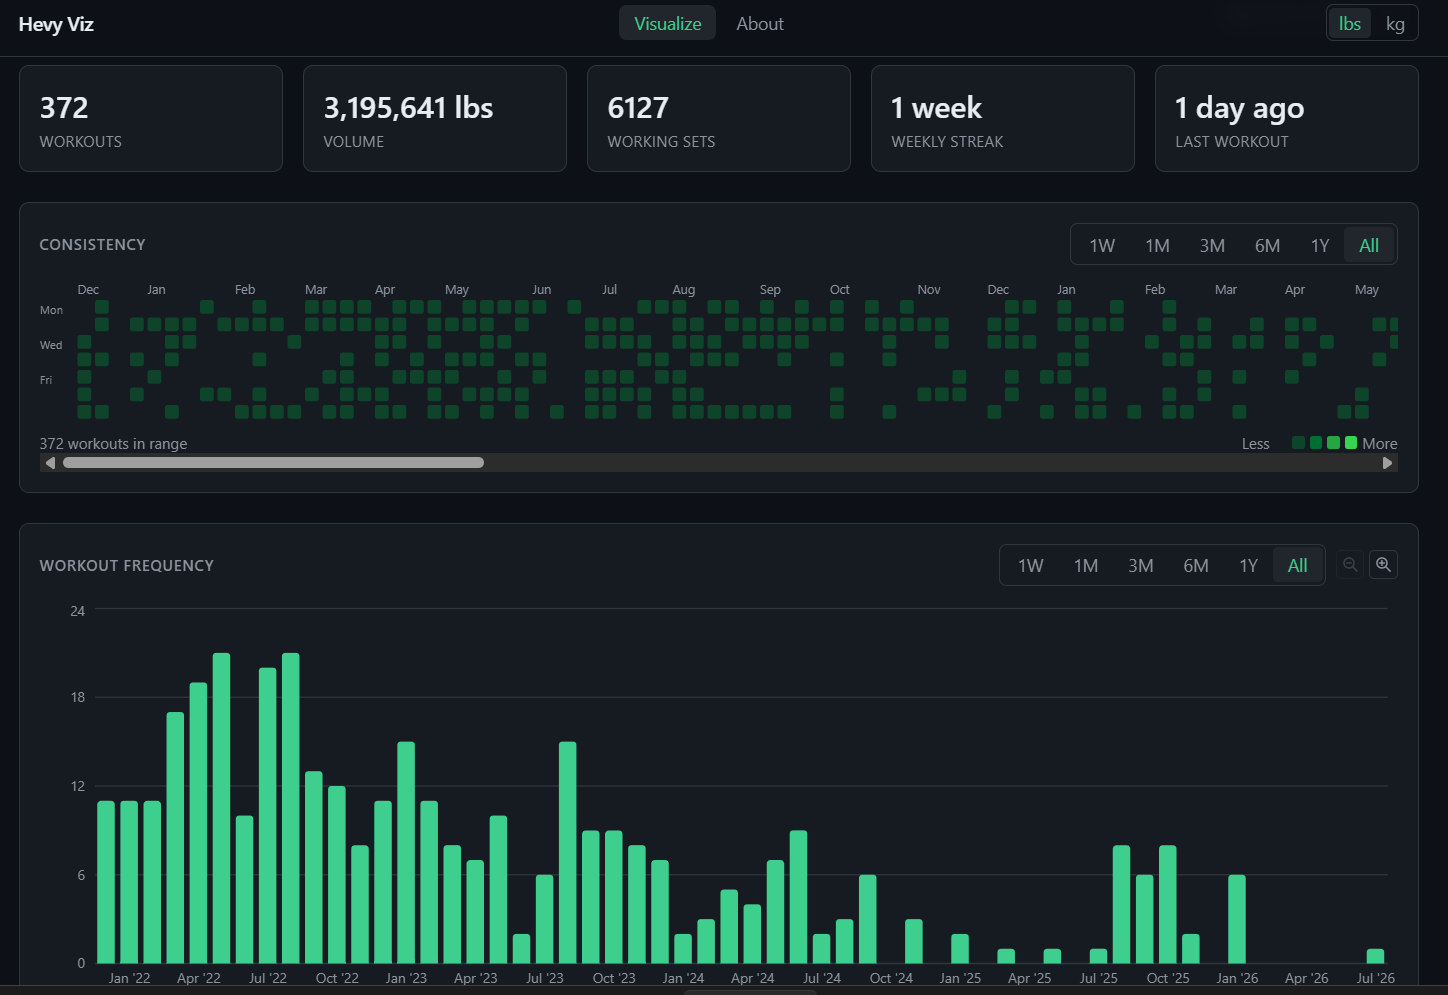Click the bar above Jan '23

pyautogui.click(x=406, y=853)
